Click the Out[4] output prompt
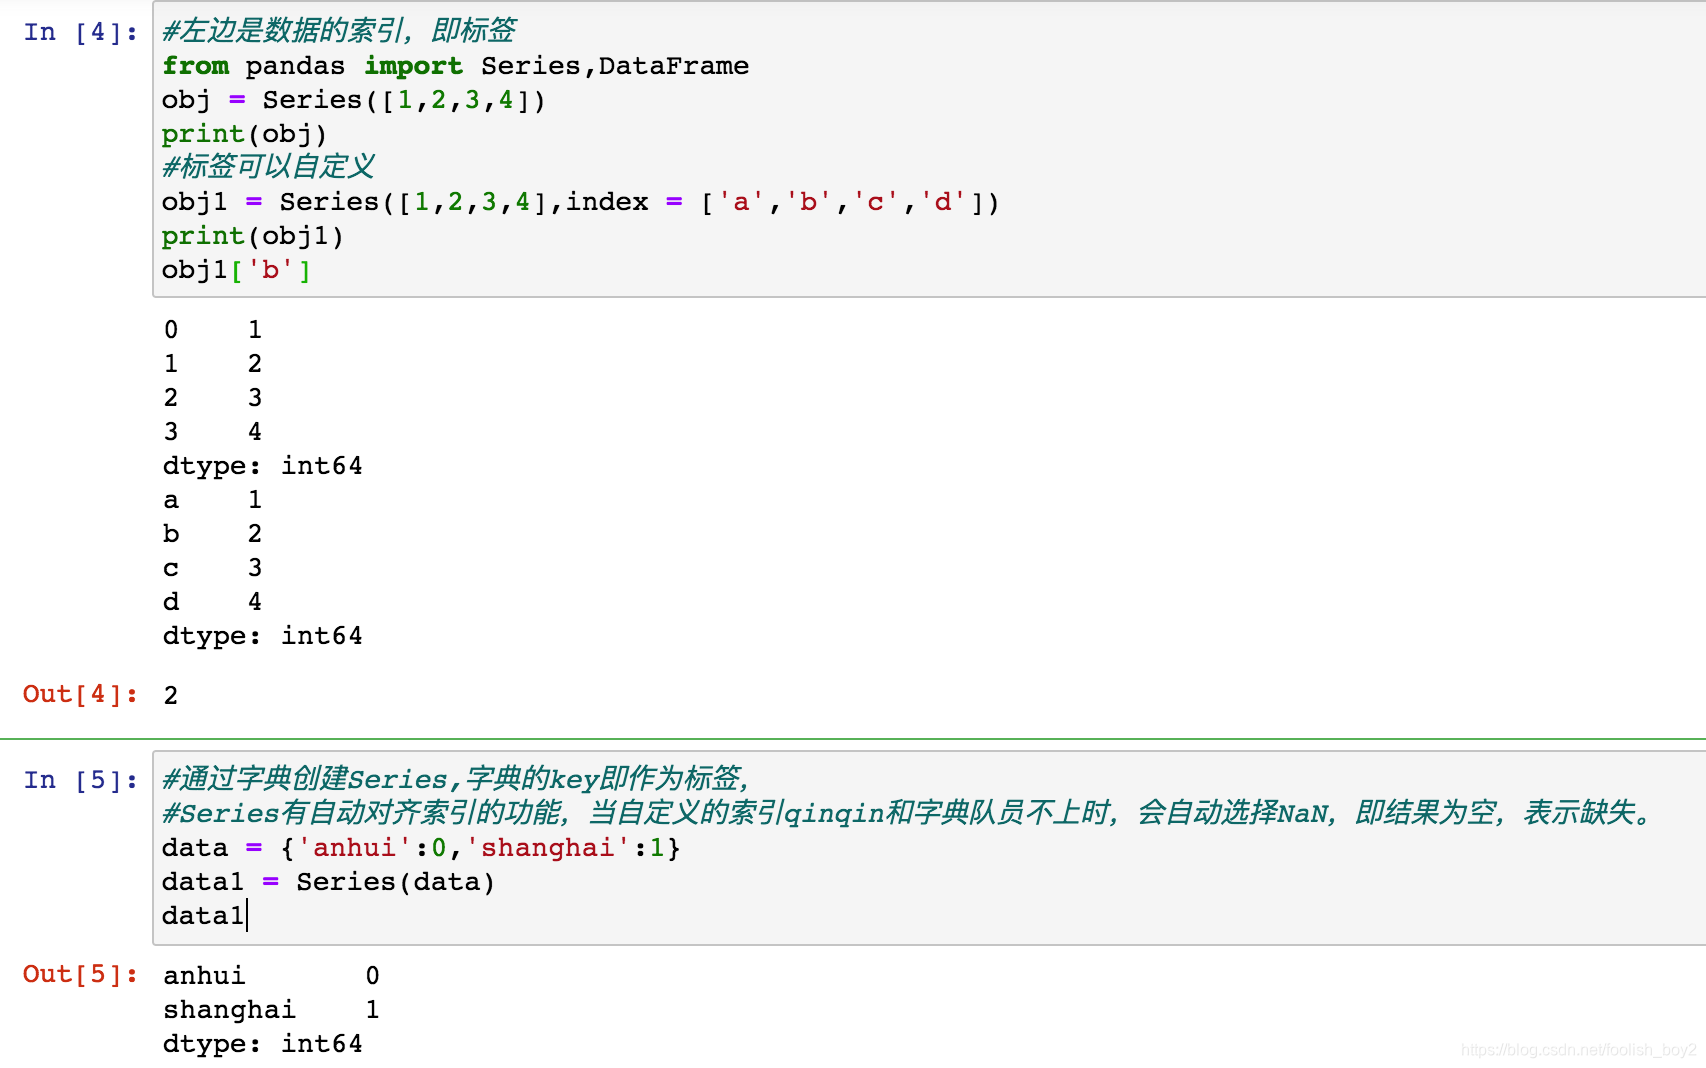The height and width of the screenshot is (1068, 1706). click(81, 694)
